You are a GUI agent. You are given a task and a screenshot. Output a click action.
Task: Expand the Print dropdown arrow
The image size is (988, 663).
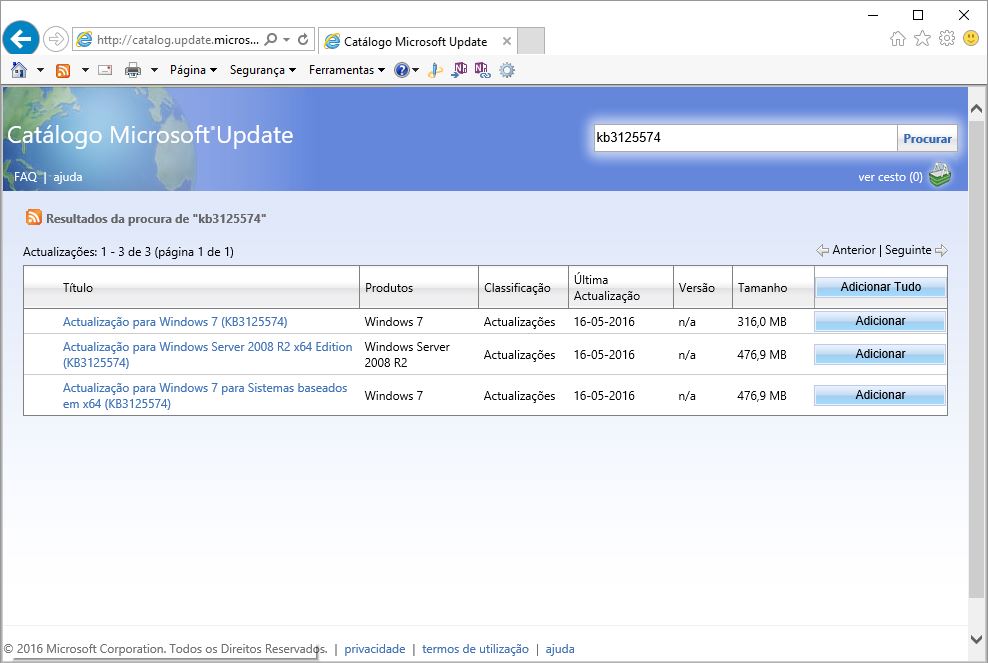(x=154, y=70)
